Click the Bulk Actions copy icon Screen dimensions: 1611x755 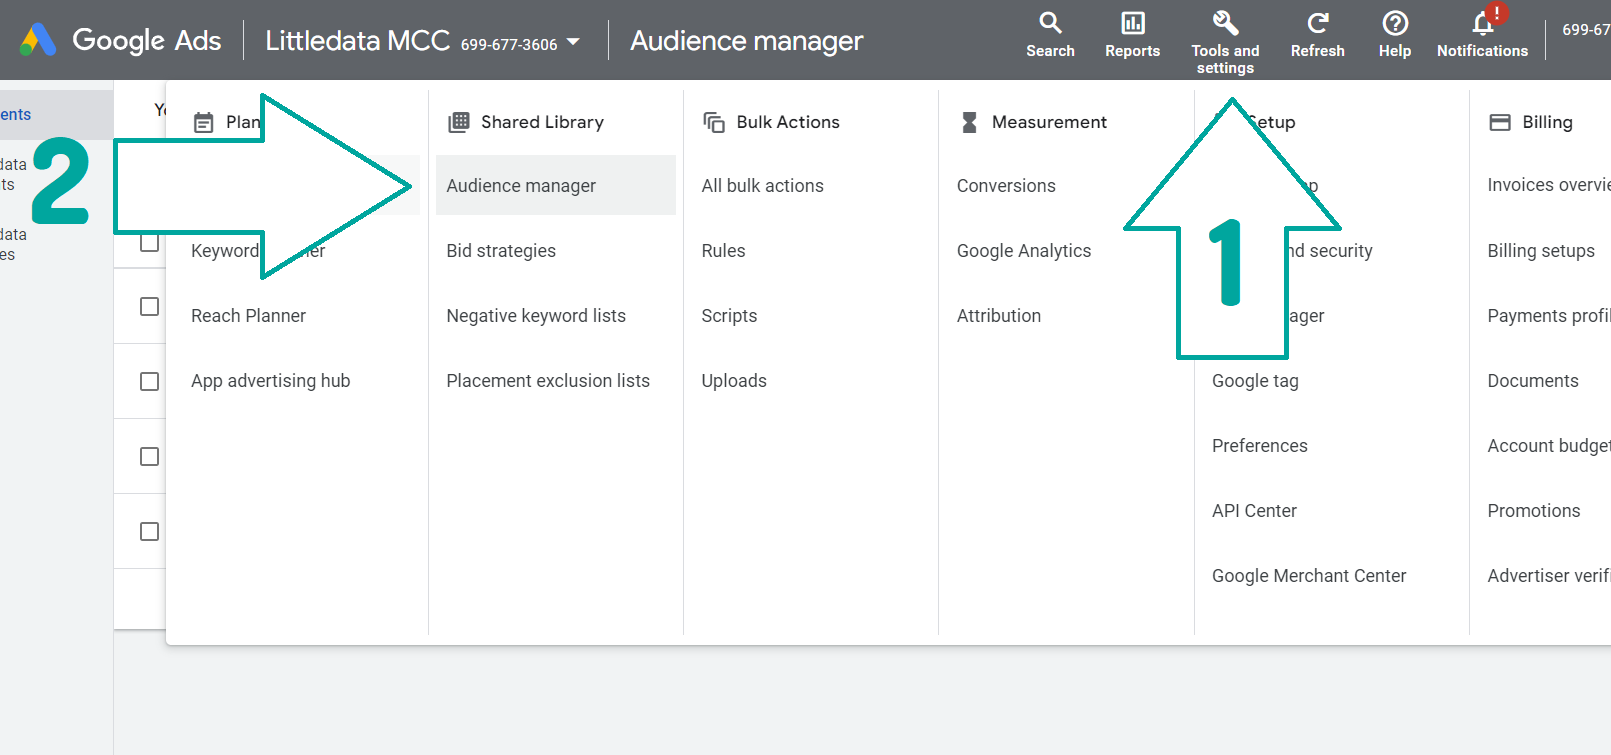tap(714, 122)
